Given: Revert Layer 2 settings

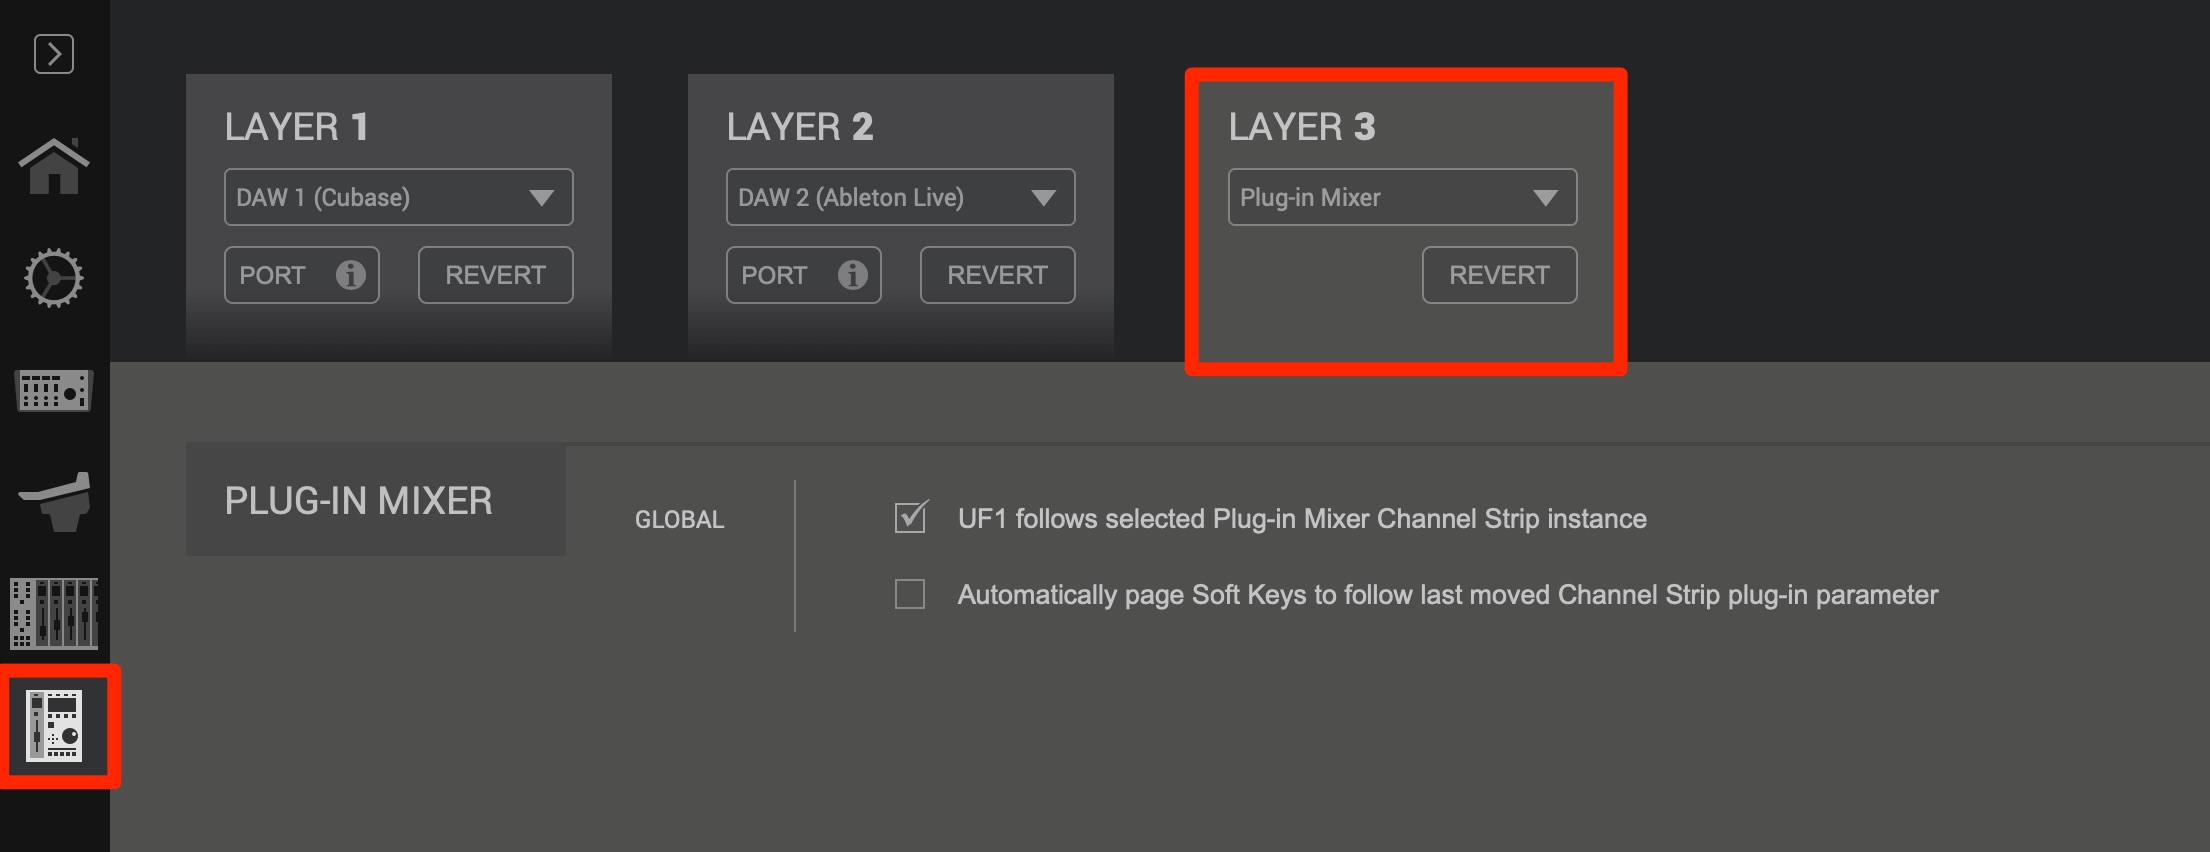Looking at the screenshot, I should 997,275.
